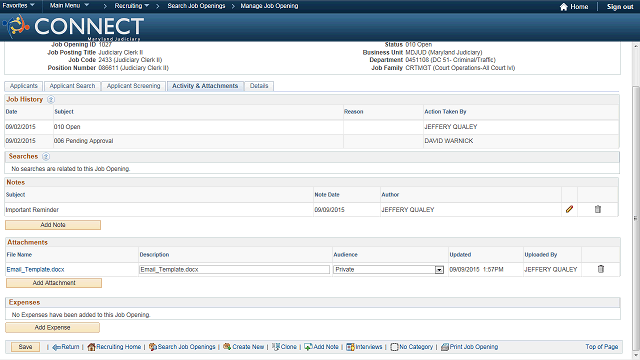The image size is (640, 360).
Task: Click the Add Expense button
Action: tap(52, 327)
